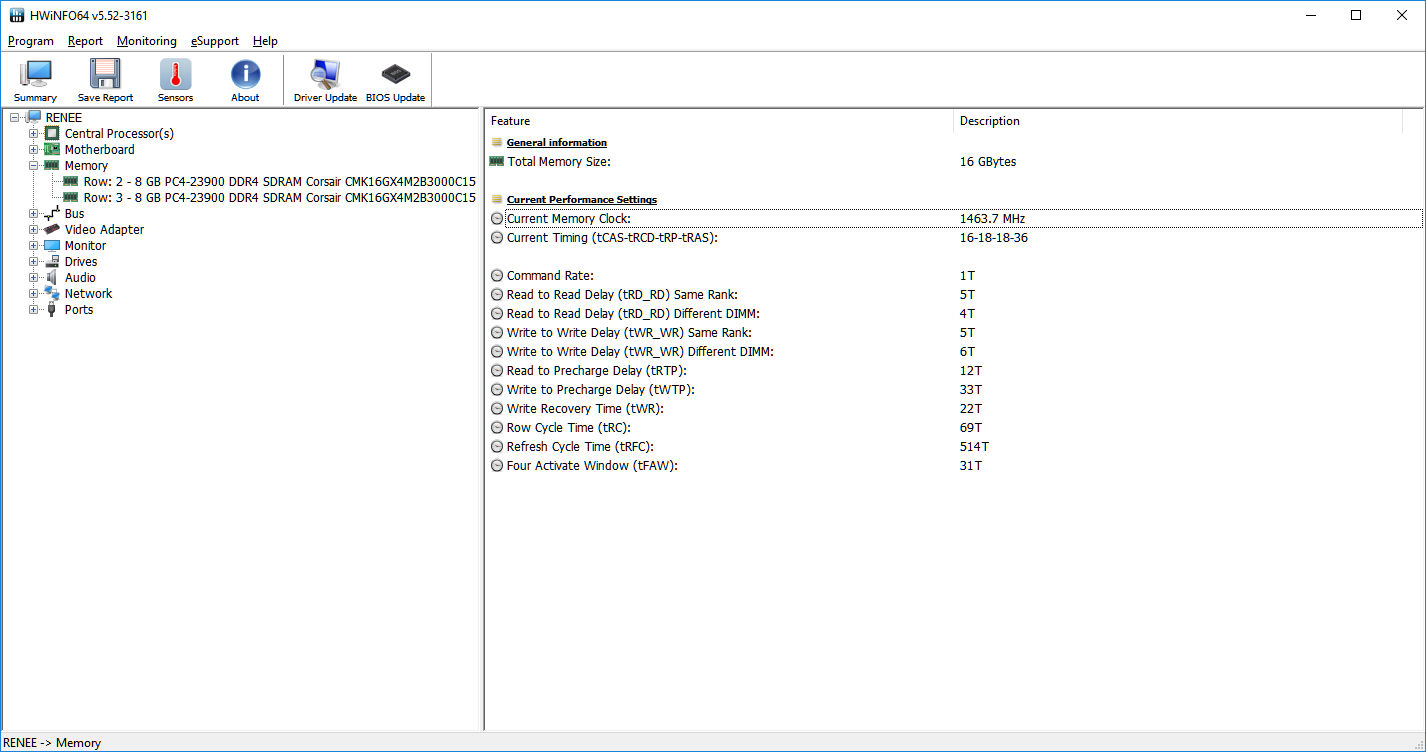1426x752 pixels.
Task: Open the Monitoring menu
Action: 146,41
